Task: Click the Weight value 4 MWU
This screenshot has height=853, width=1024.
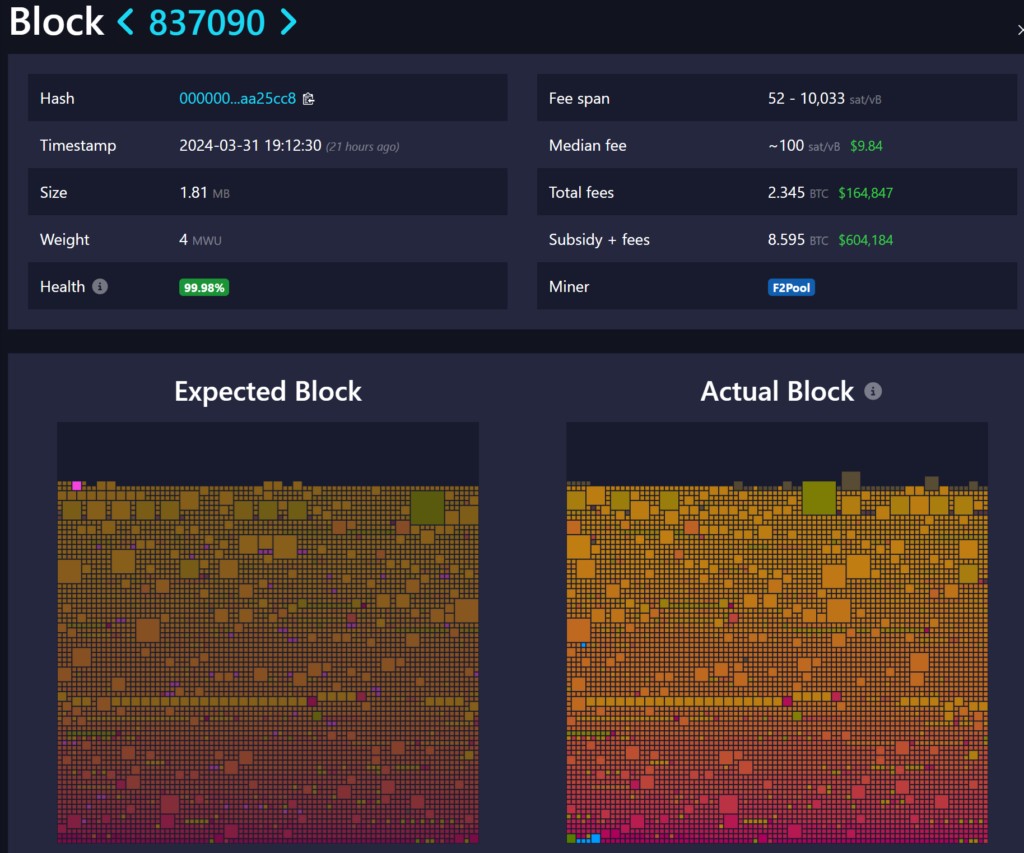Action: pos(200,240)
